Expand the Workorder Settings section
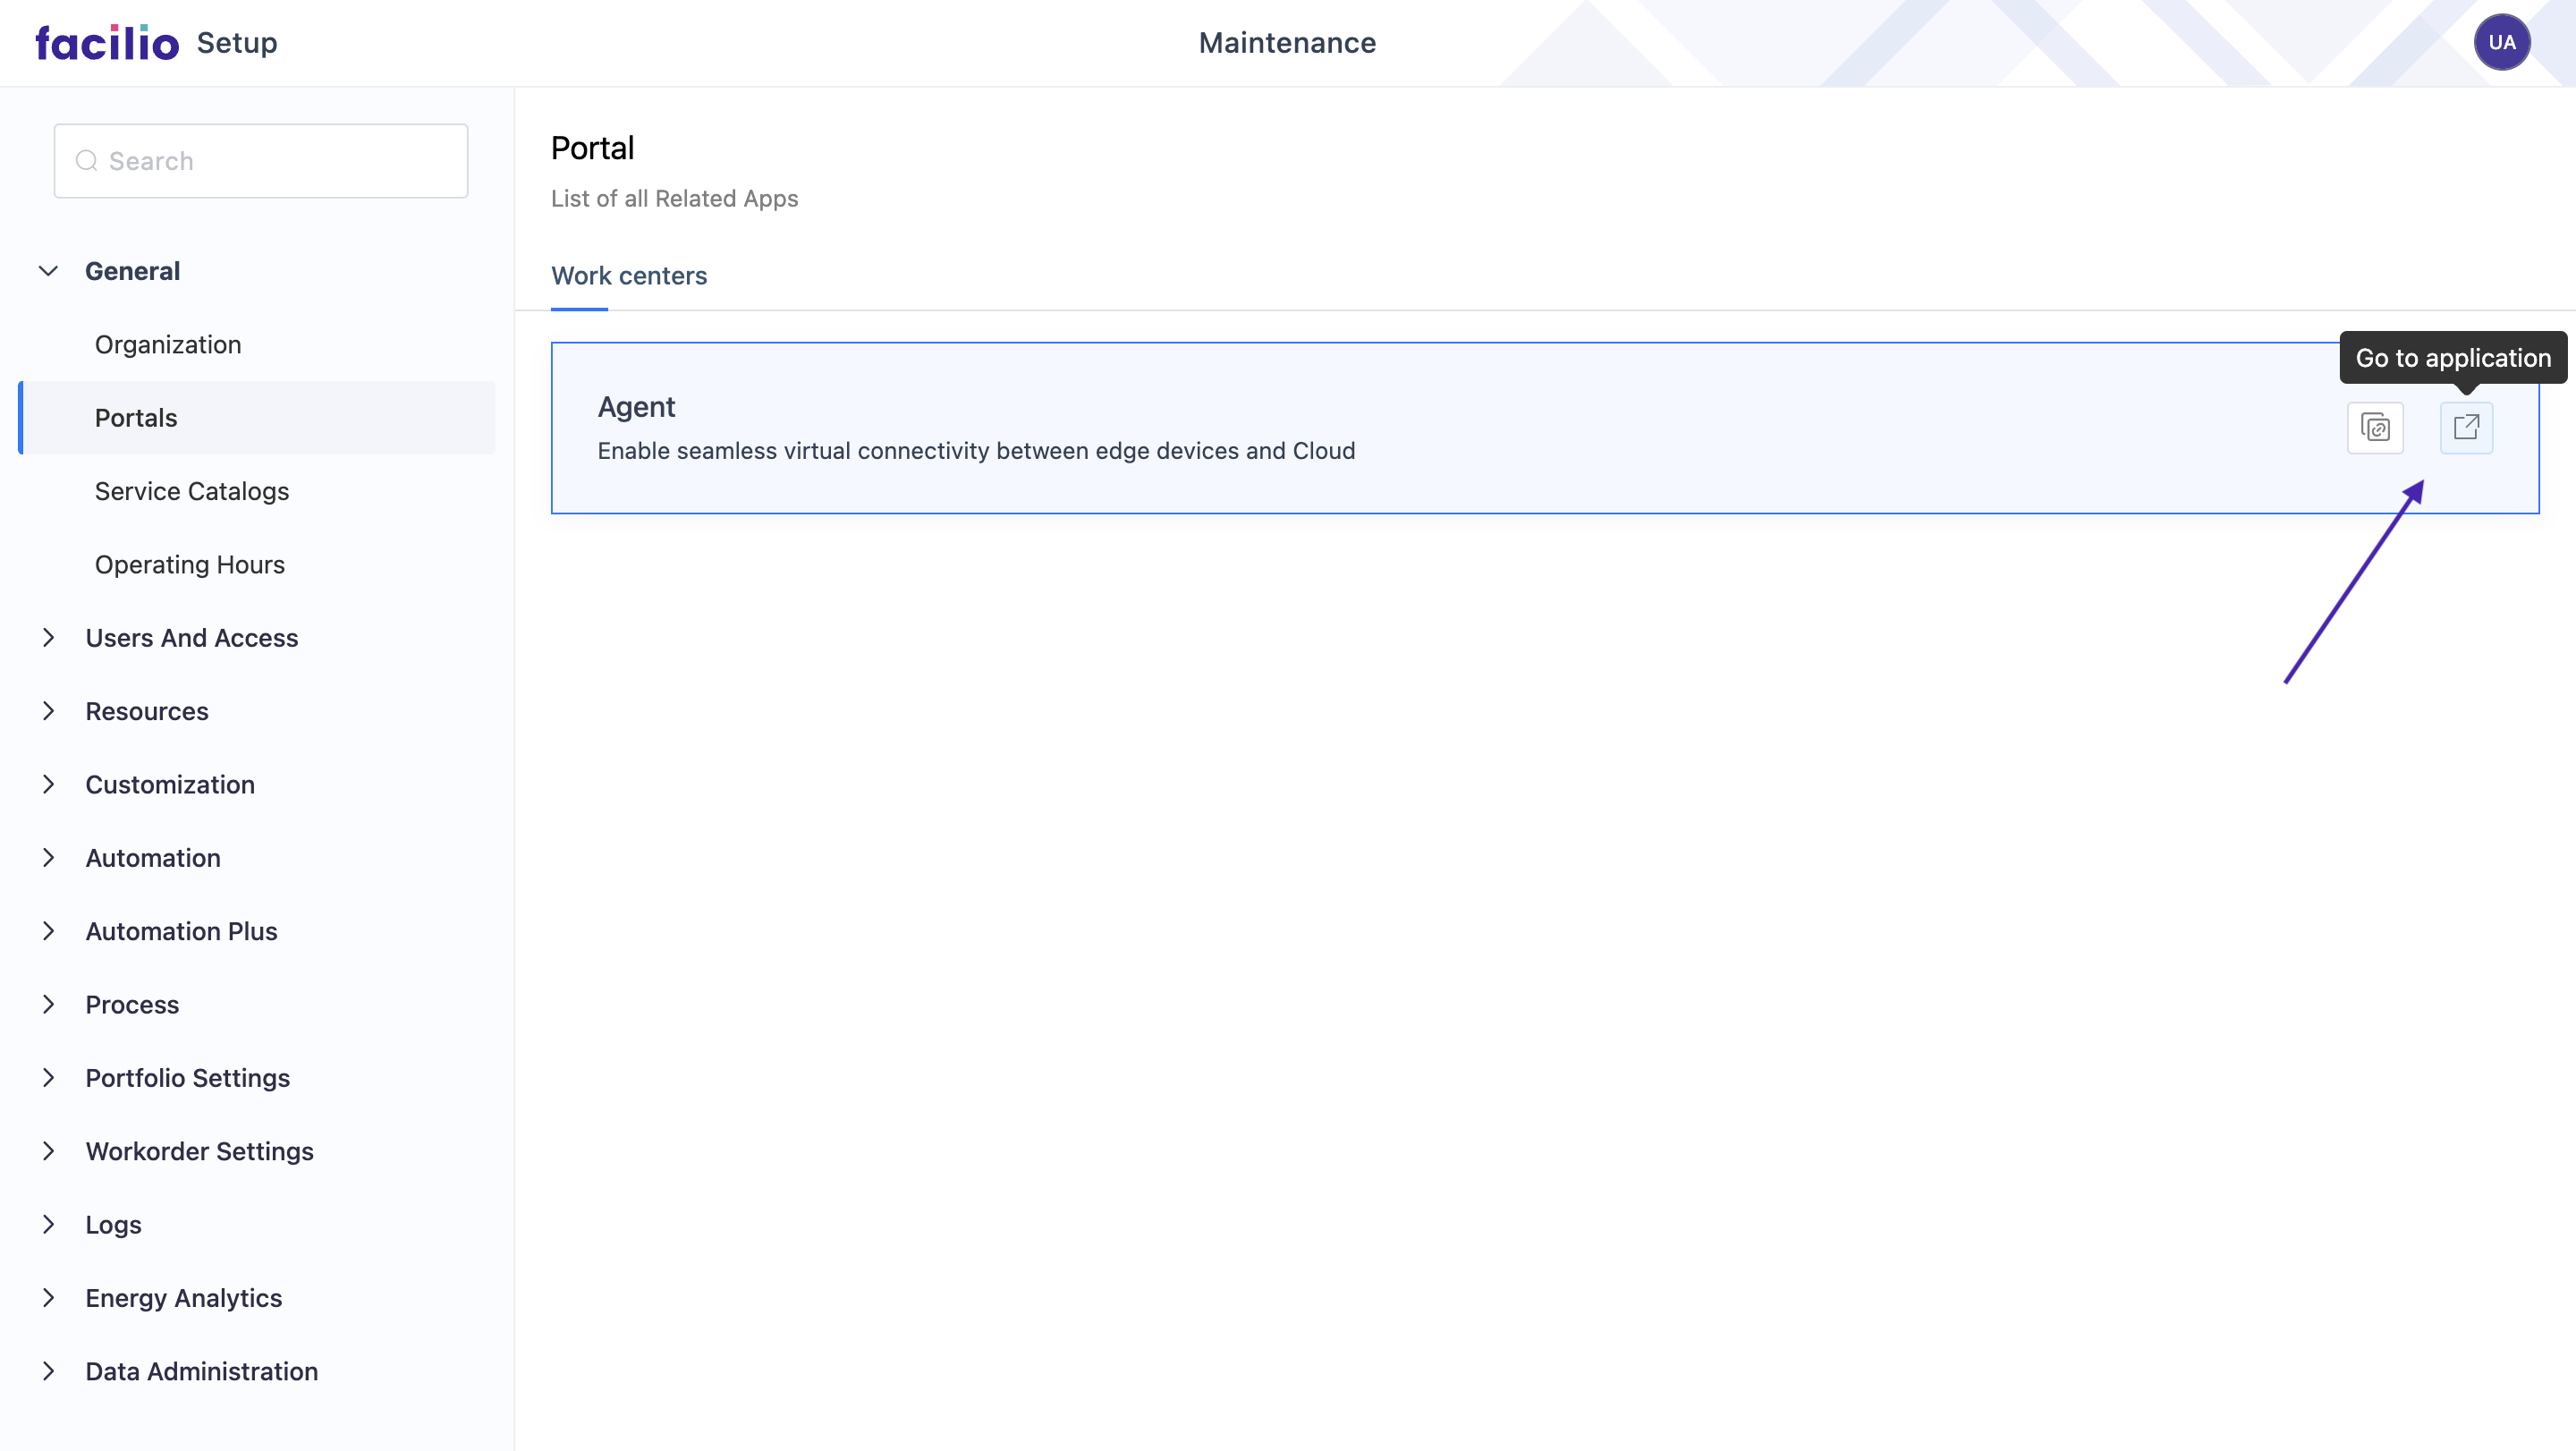 48,1151
